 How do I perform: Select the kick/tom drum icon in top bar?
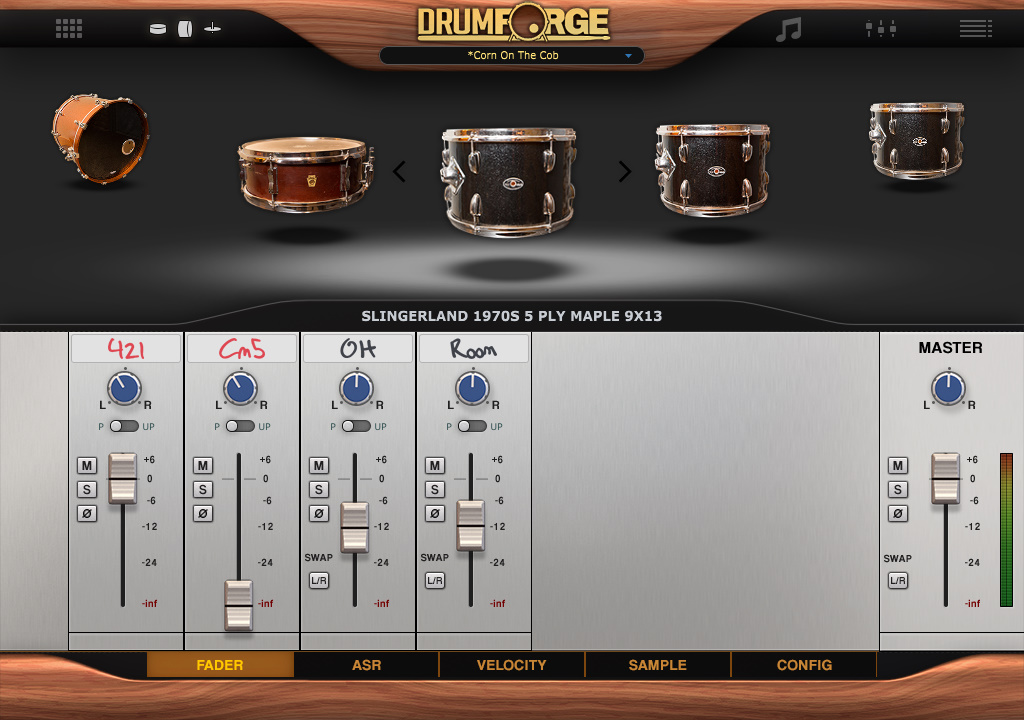click(185, 29)
